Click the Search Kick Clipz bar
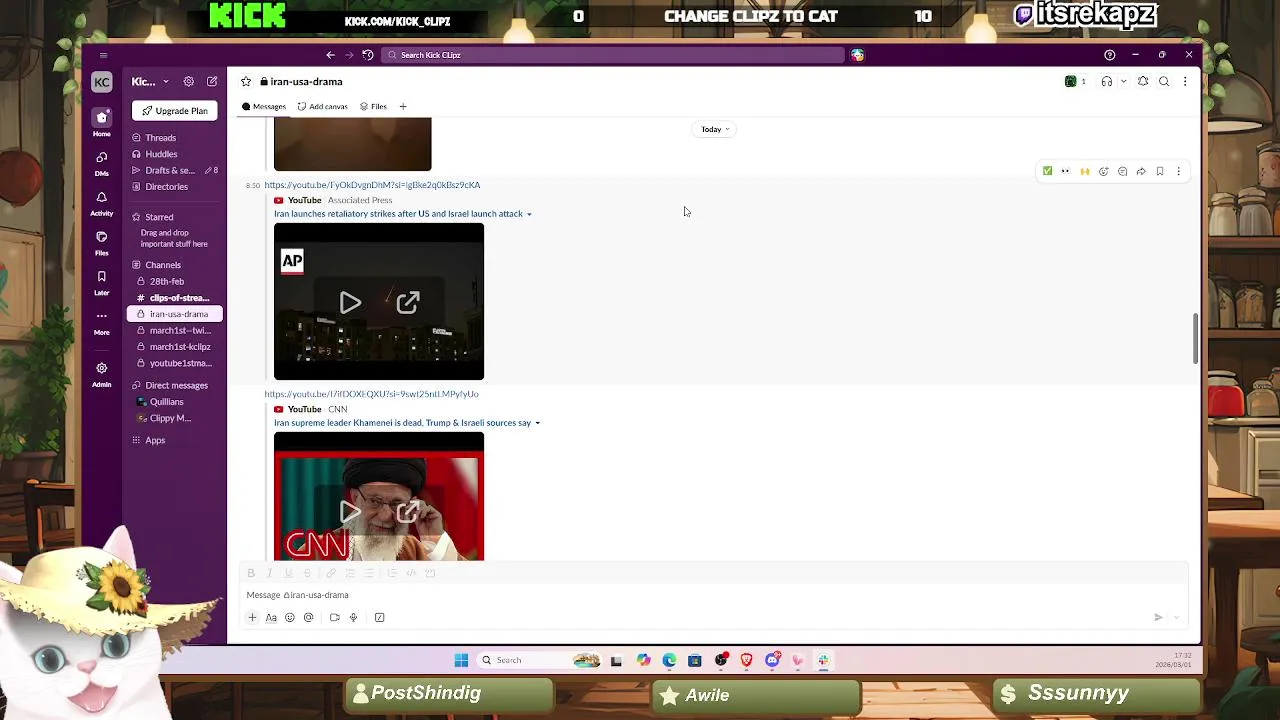Screen dimensions: 1280x720 coord(613,55)
